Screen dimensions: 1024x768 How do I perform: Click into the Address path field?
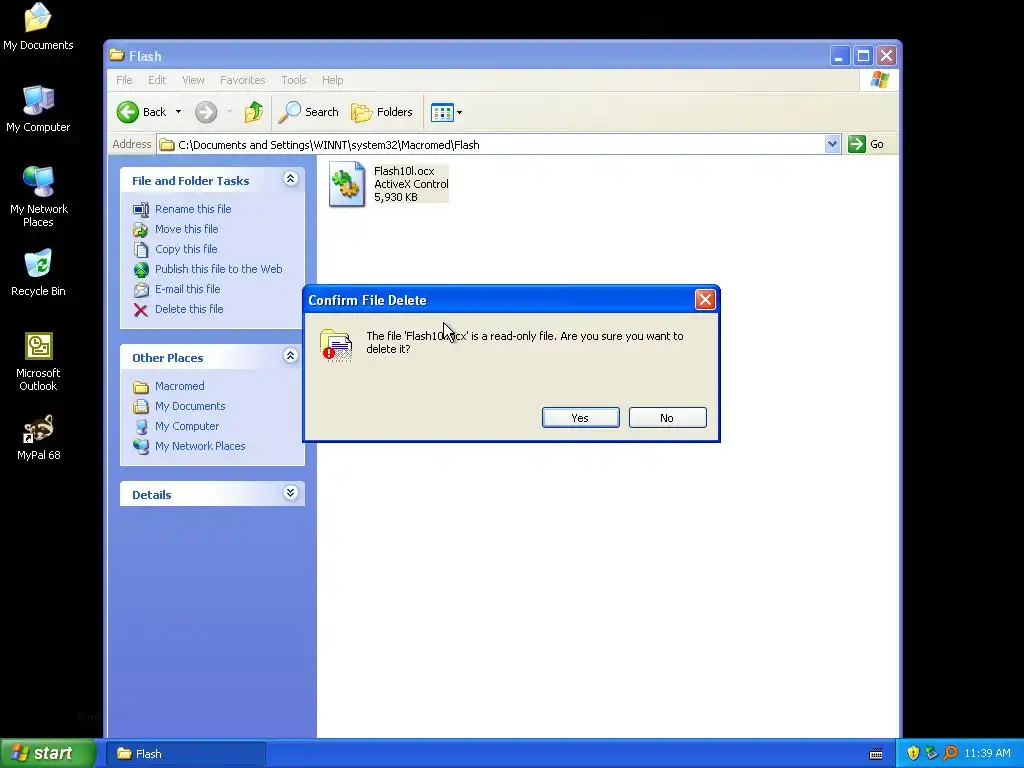[490, 144]
